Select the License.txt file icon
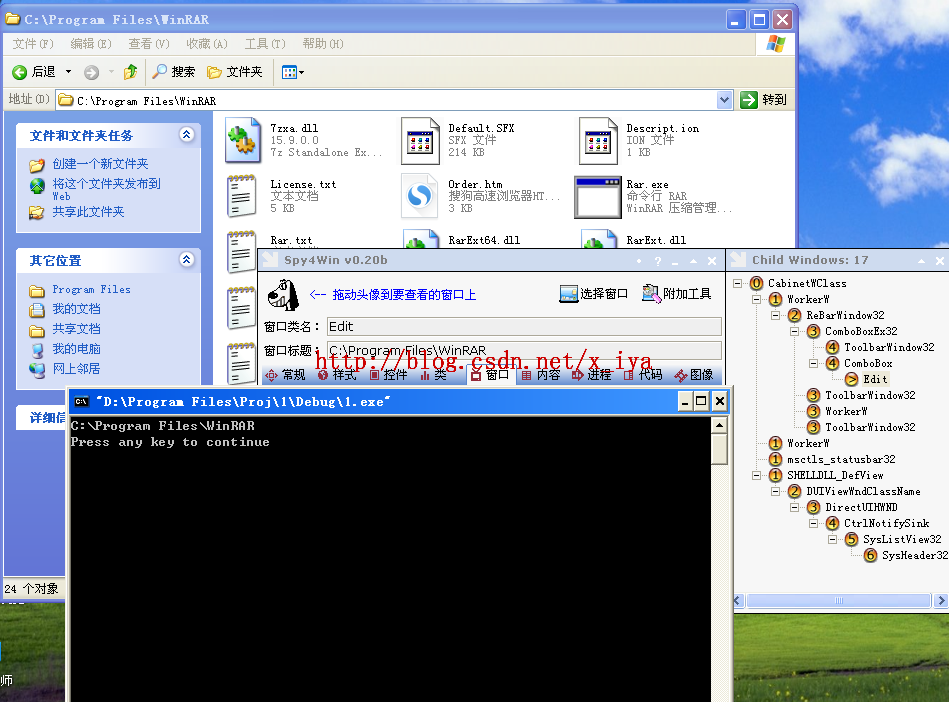This screenshot has width=949, height=702. [x=241, y=195]
